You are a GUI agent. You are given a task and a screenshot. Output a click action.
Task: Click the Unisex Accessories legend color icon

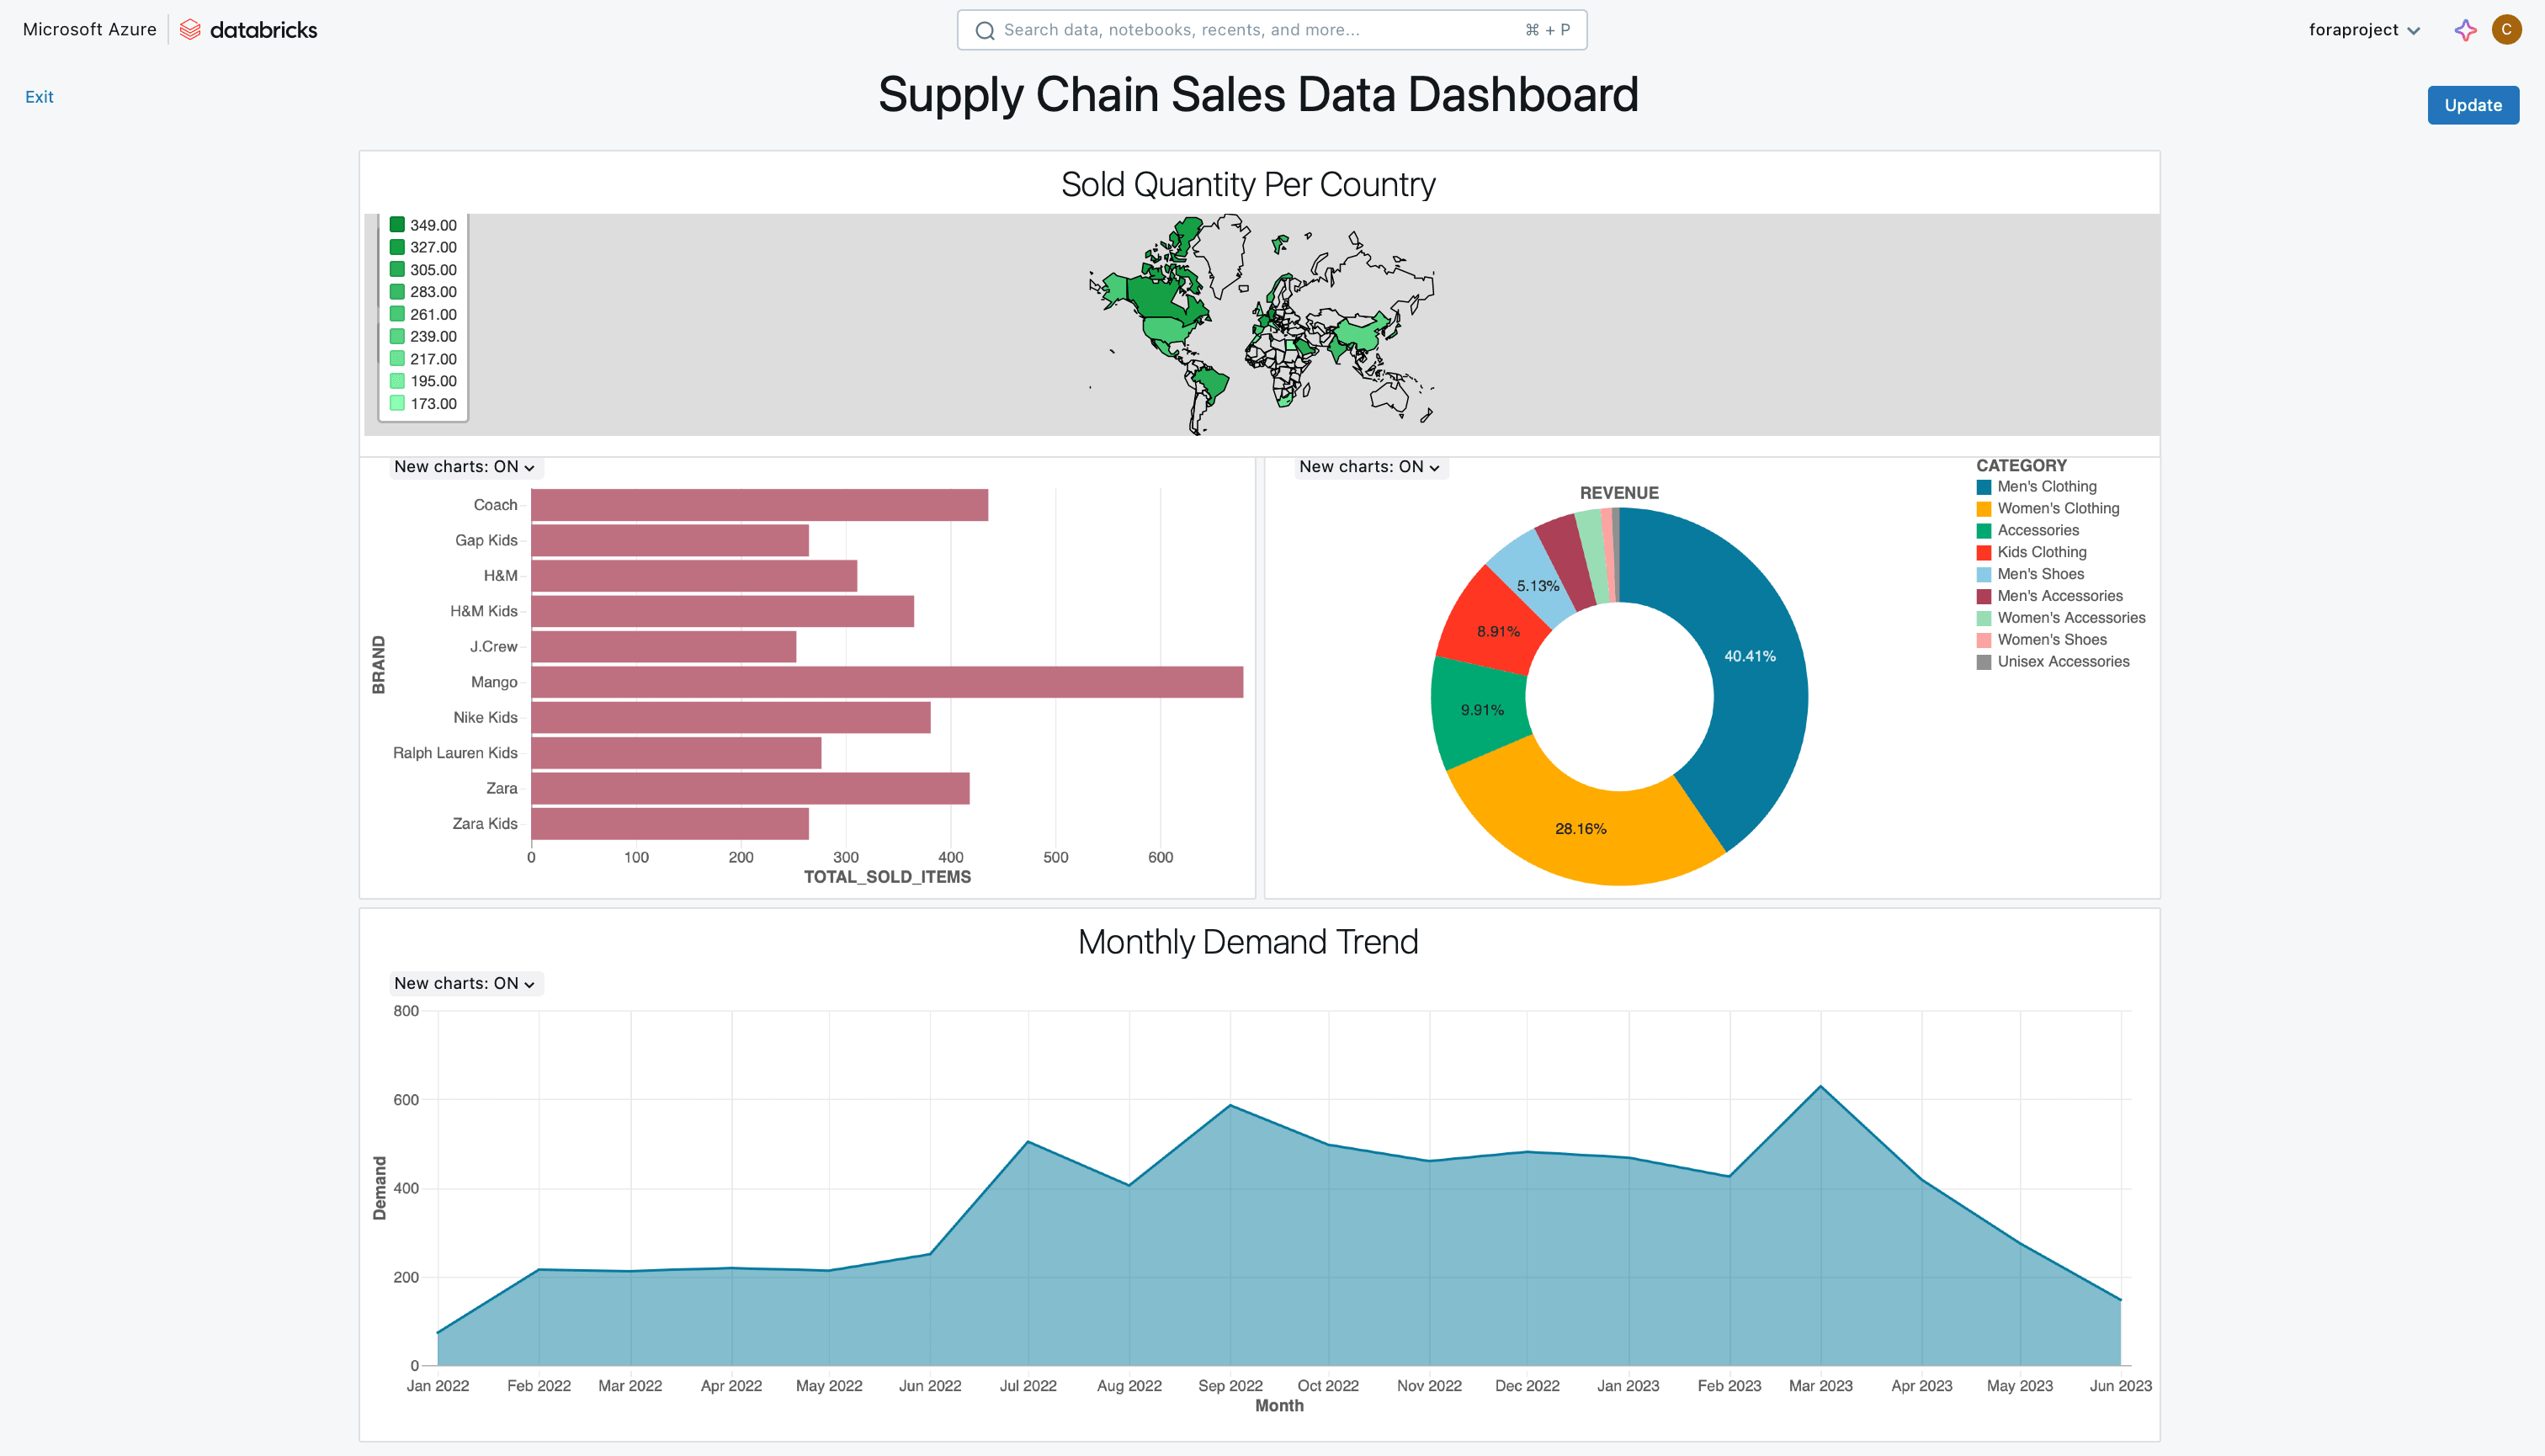[x=1984, y=662]
